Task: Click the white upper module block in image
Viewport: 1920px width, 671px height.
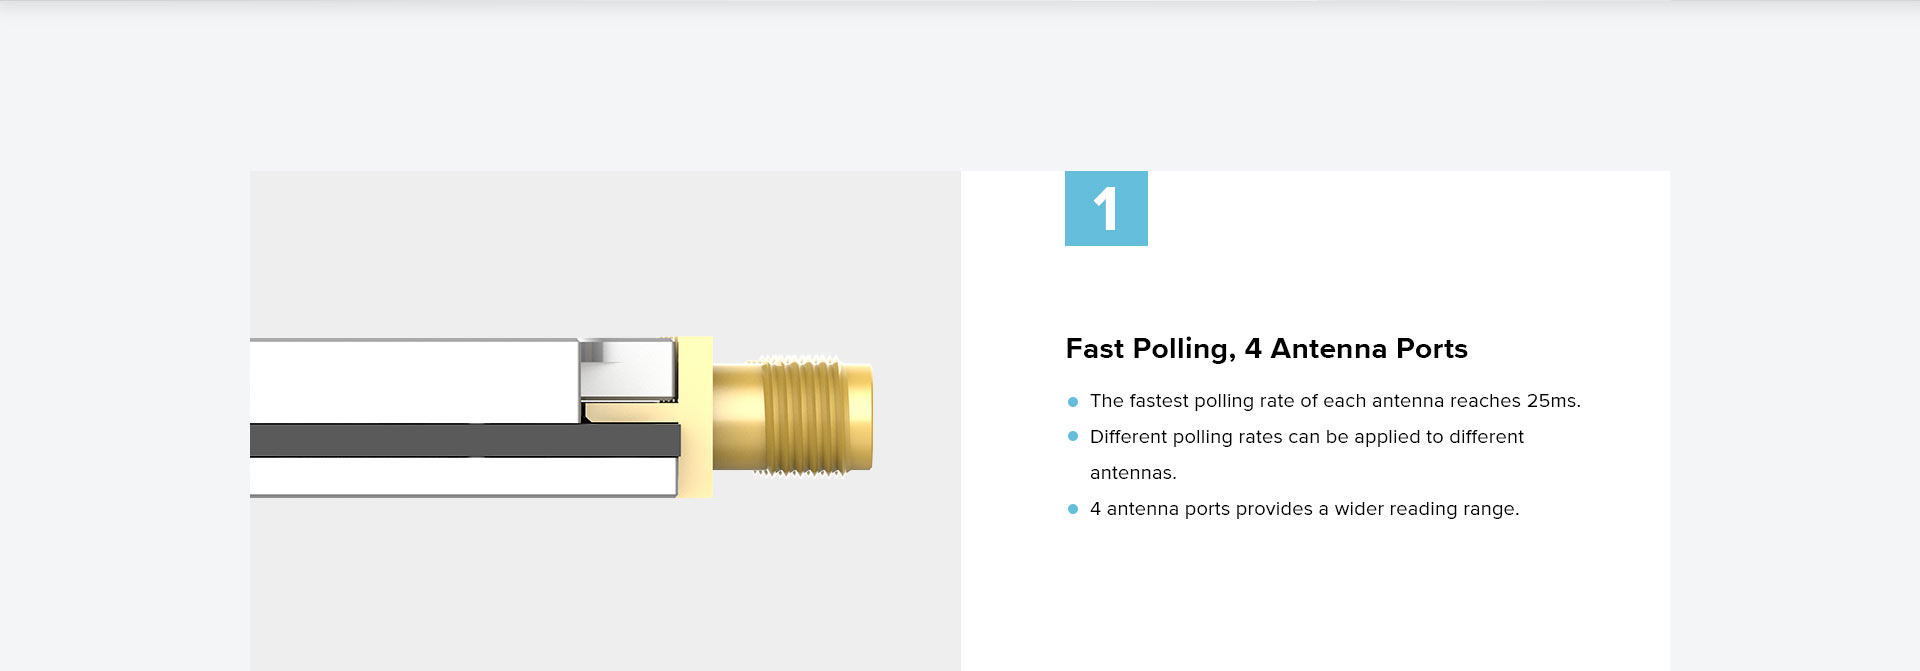Action: (x=414, y=381)
